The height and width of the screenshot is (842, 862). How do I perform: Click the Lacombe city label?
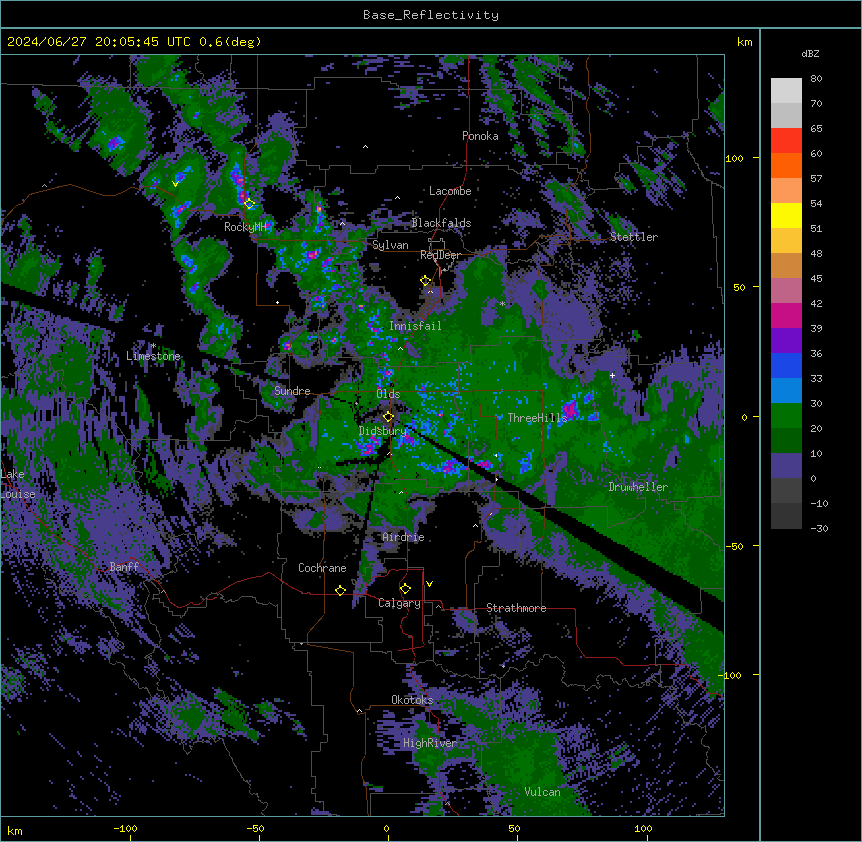click(450, 191)
